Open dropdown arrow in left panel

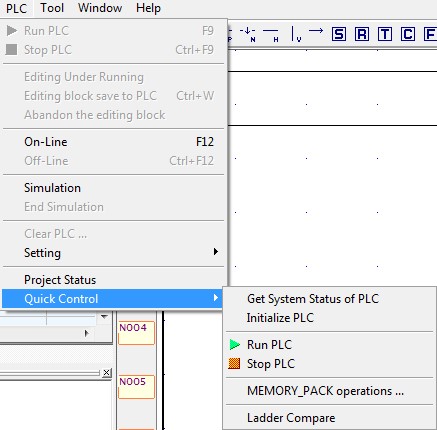[x=104, y=317]
